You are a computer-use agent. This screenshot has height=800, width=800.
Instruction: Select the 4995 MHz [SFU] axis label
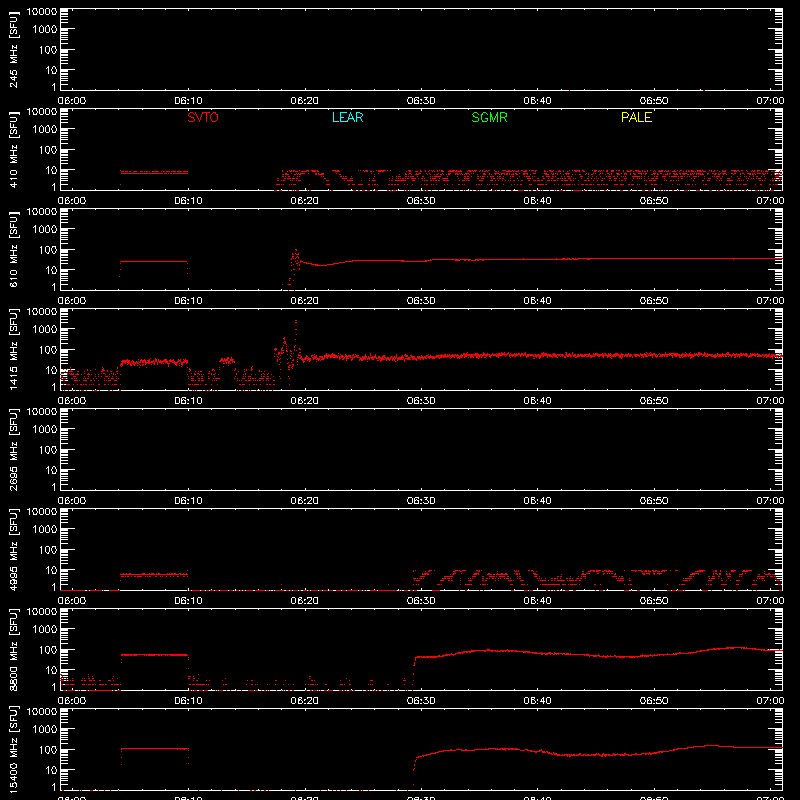click(x=13, y=549)
